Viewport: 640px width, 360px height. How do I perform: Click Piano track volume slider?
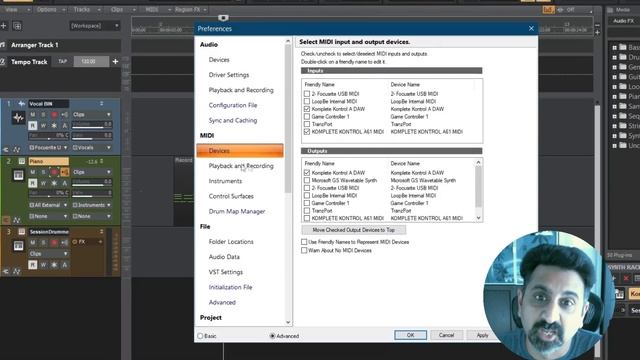(x=91, y=182)
